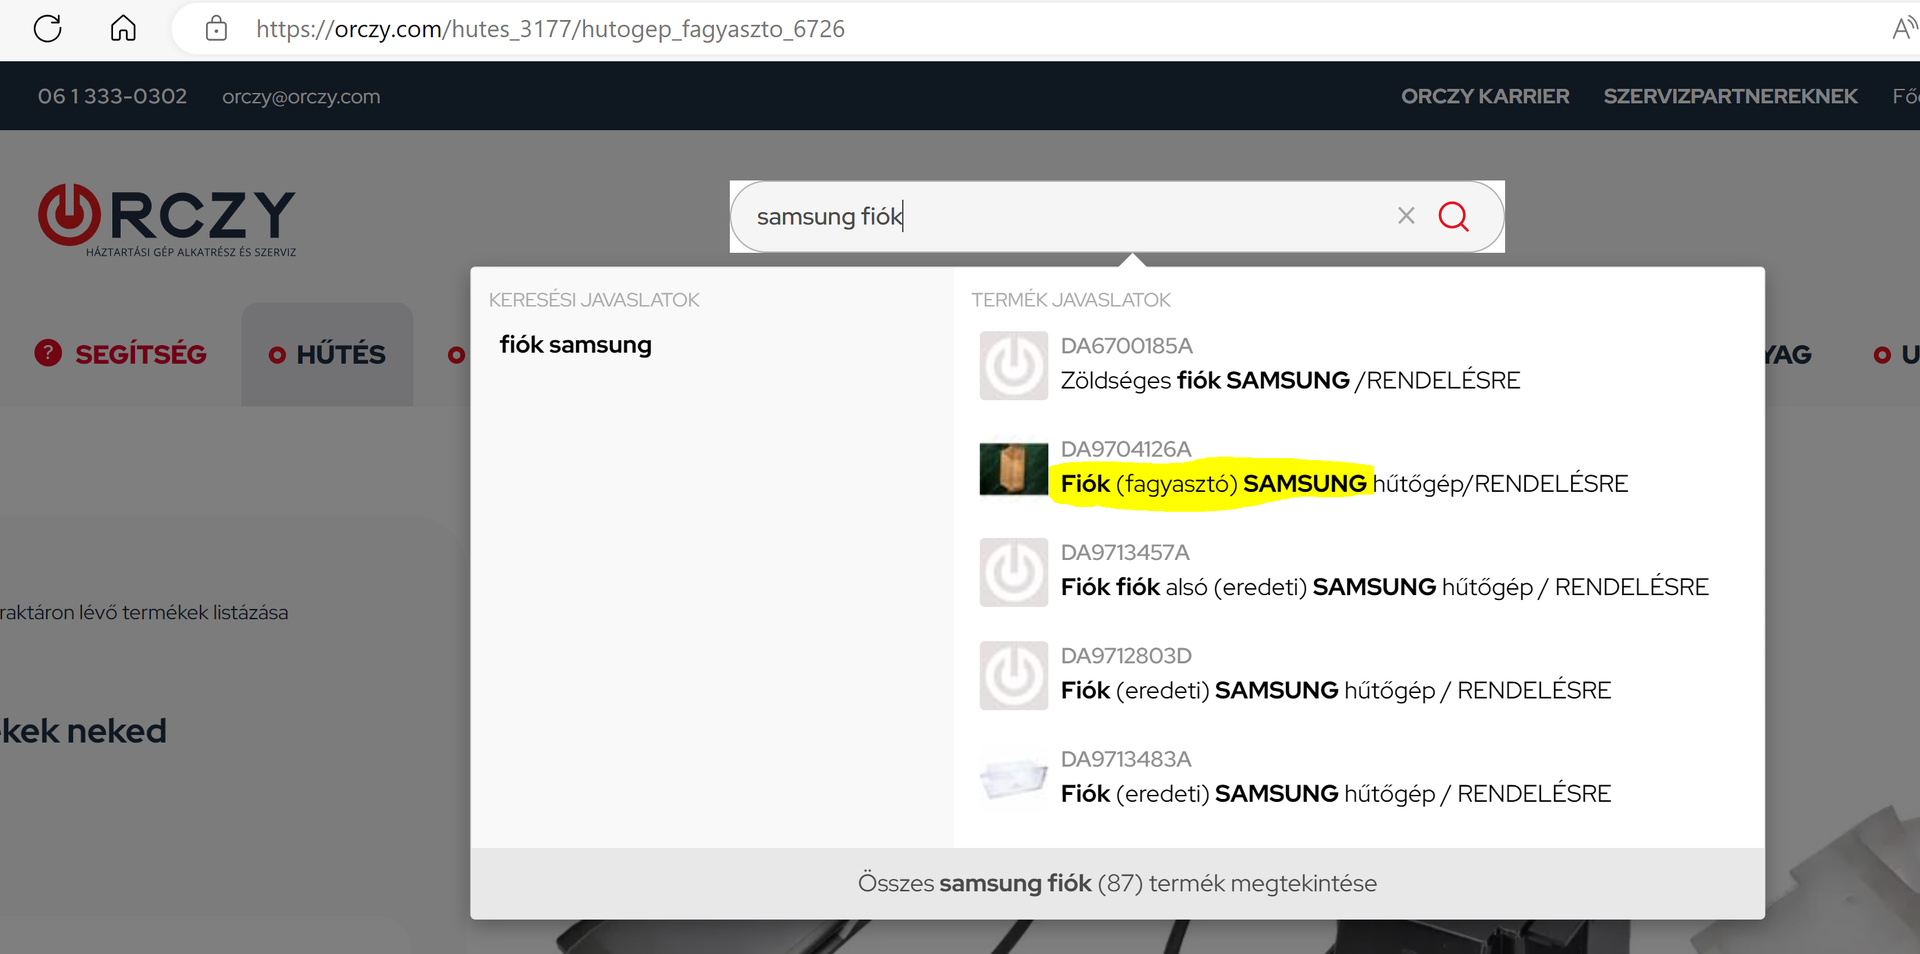
Task: Open thumbnail for product DA9704126A
Action: coord(1013,469)
